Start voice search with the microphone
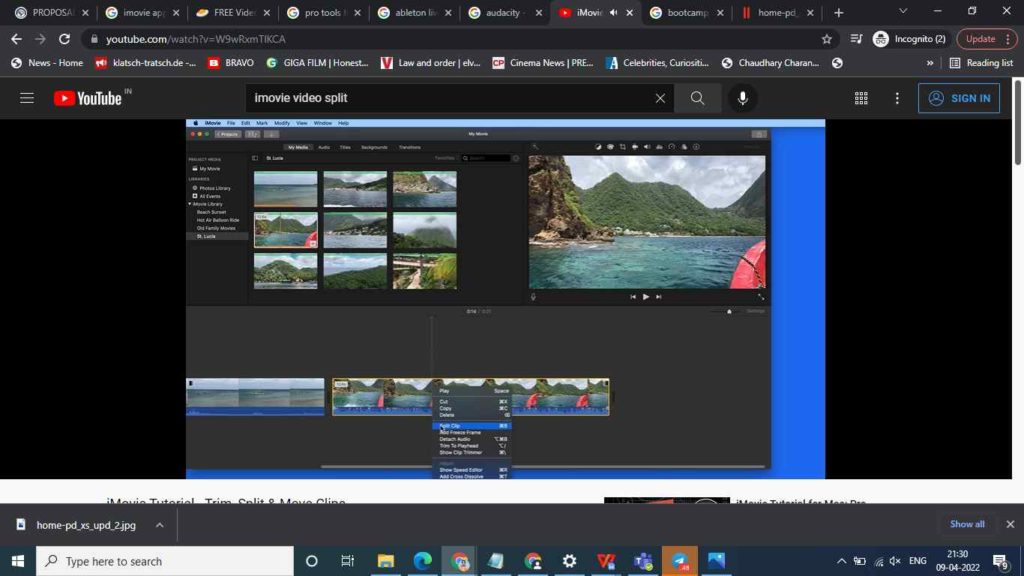 [743, 98]
